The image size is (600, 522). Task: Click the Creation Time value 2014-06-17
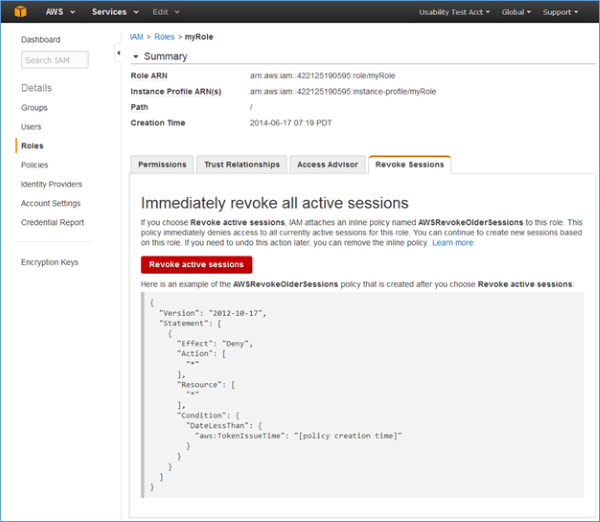[x=291, y=123]
